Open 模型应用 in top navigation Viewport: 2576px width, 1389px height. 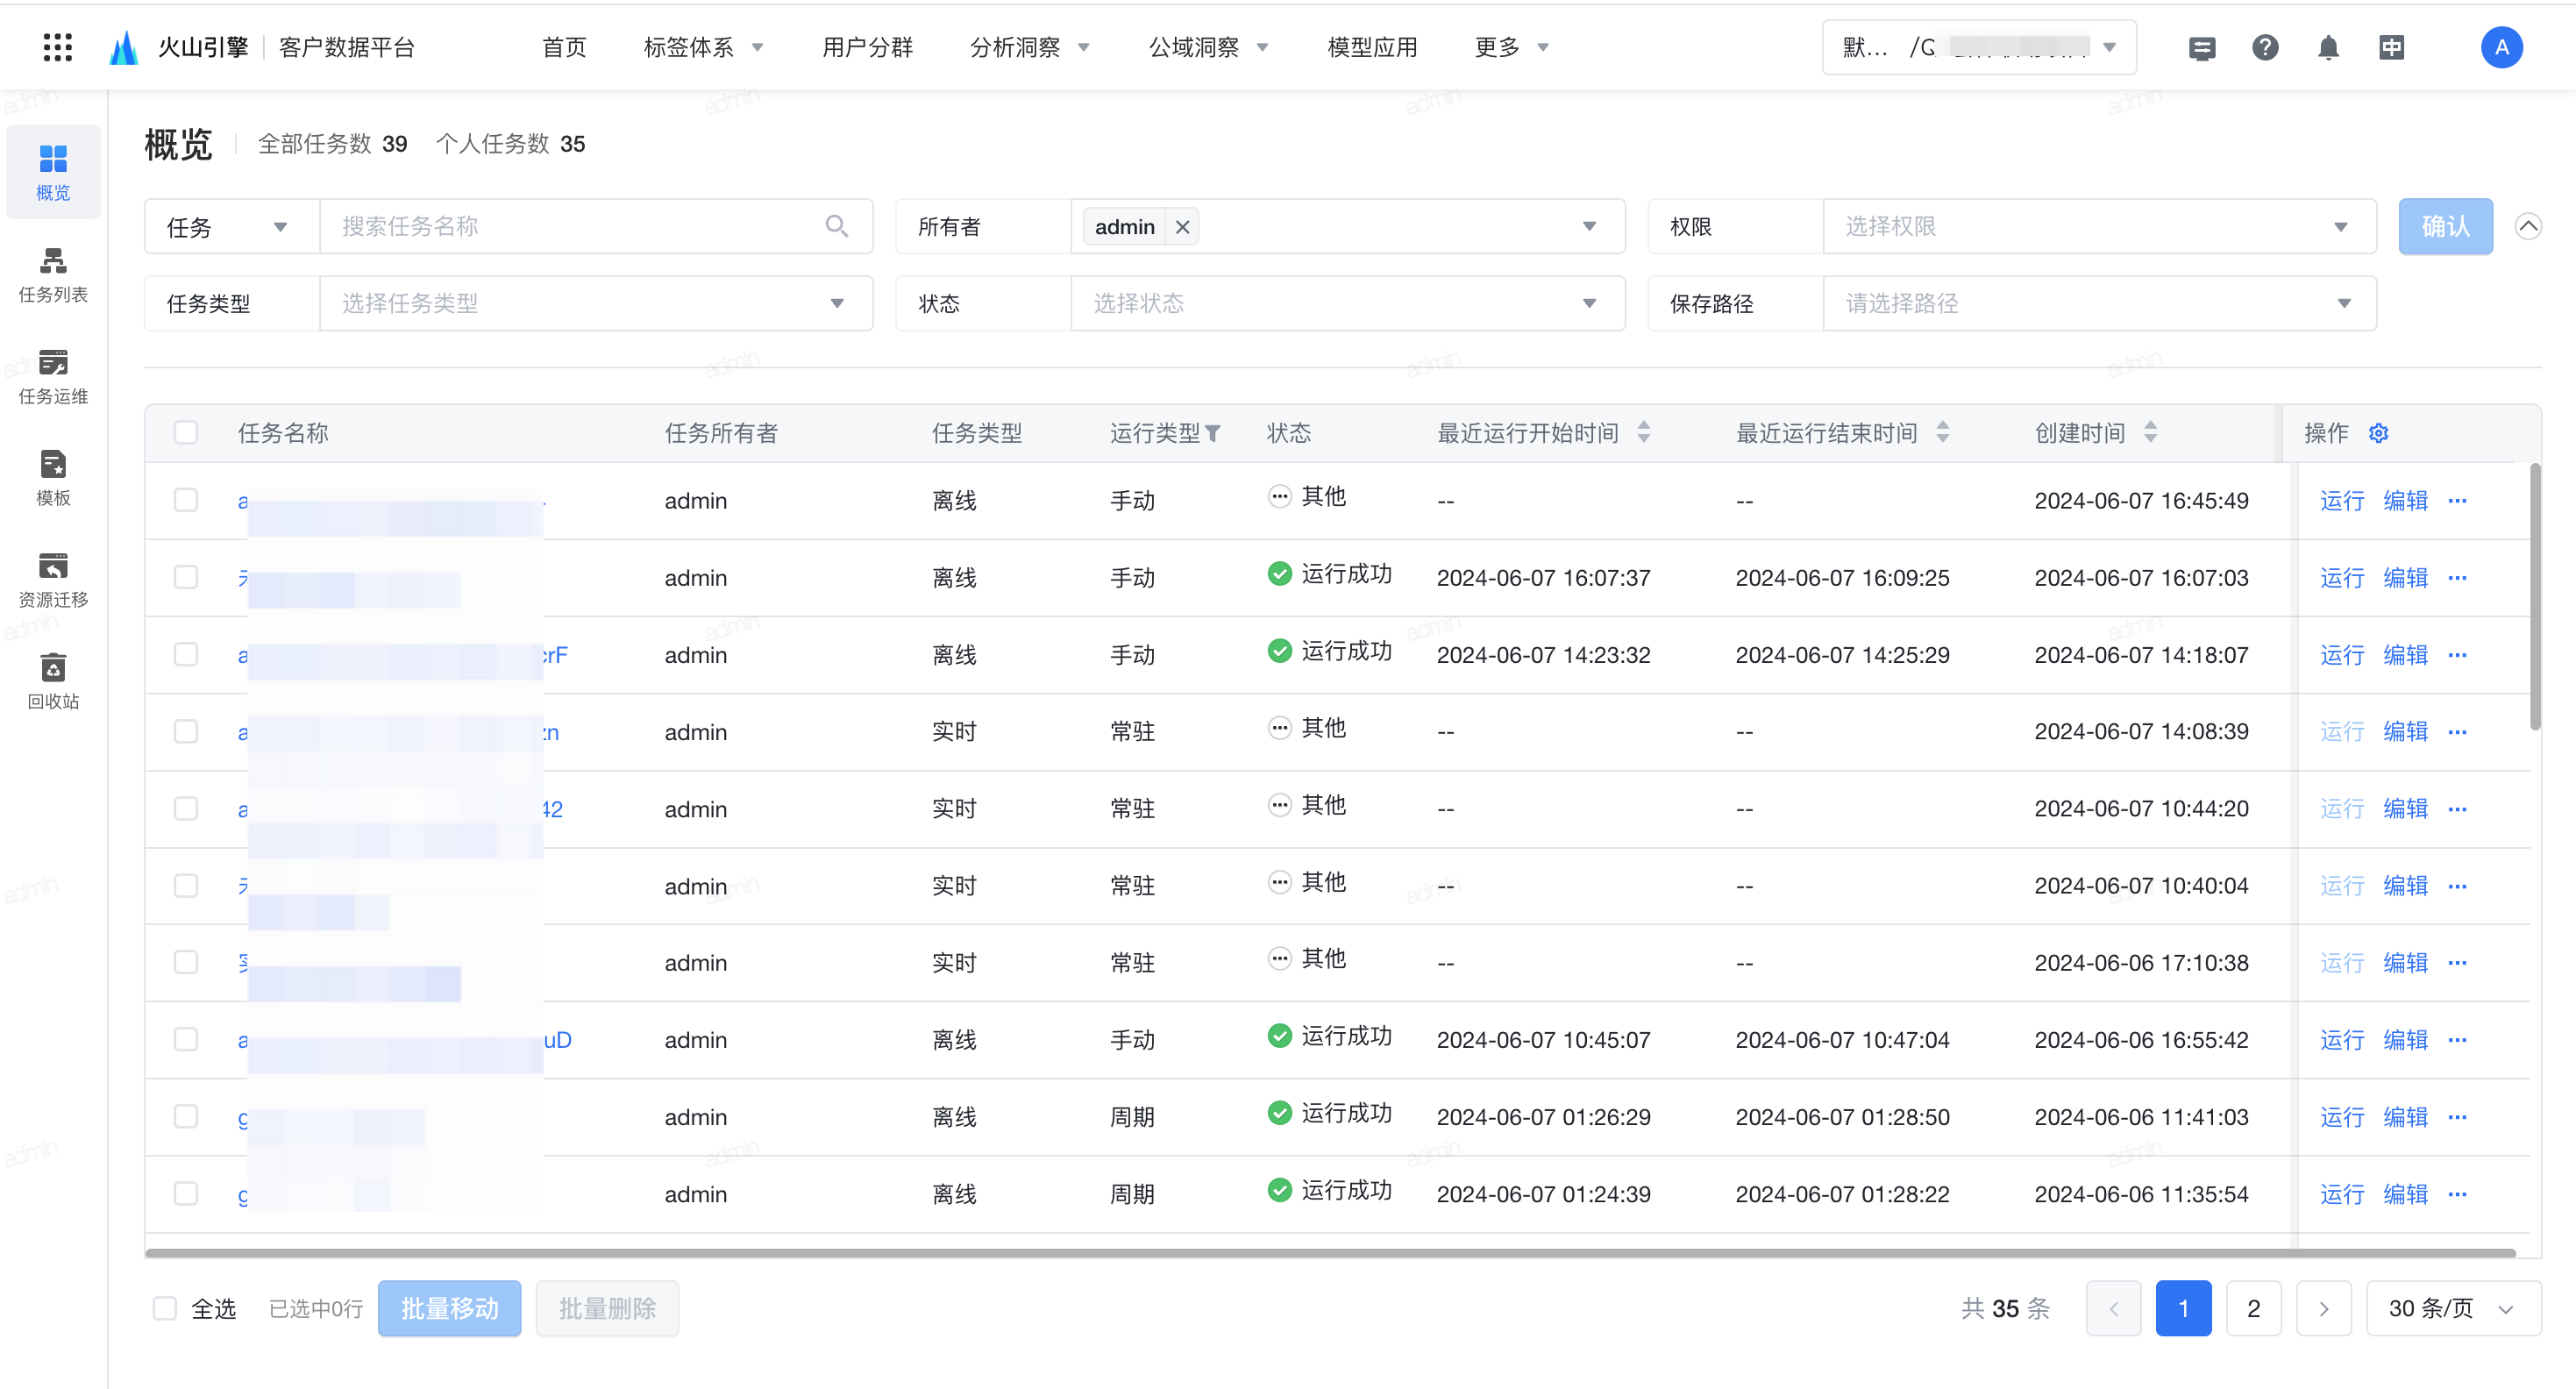coord(1372,47)
